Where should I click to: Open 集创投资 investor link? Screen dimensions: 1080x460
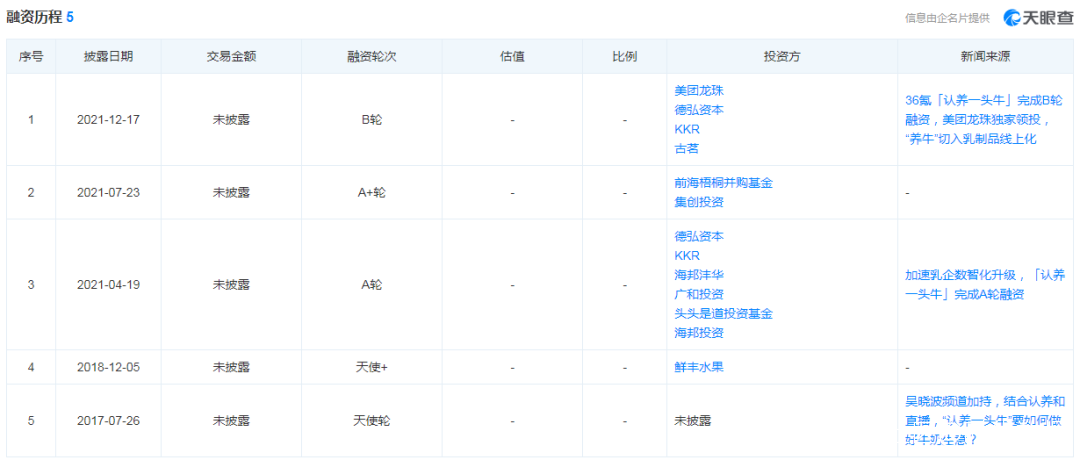(699, 202)
